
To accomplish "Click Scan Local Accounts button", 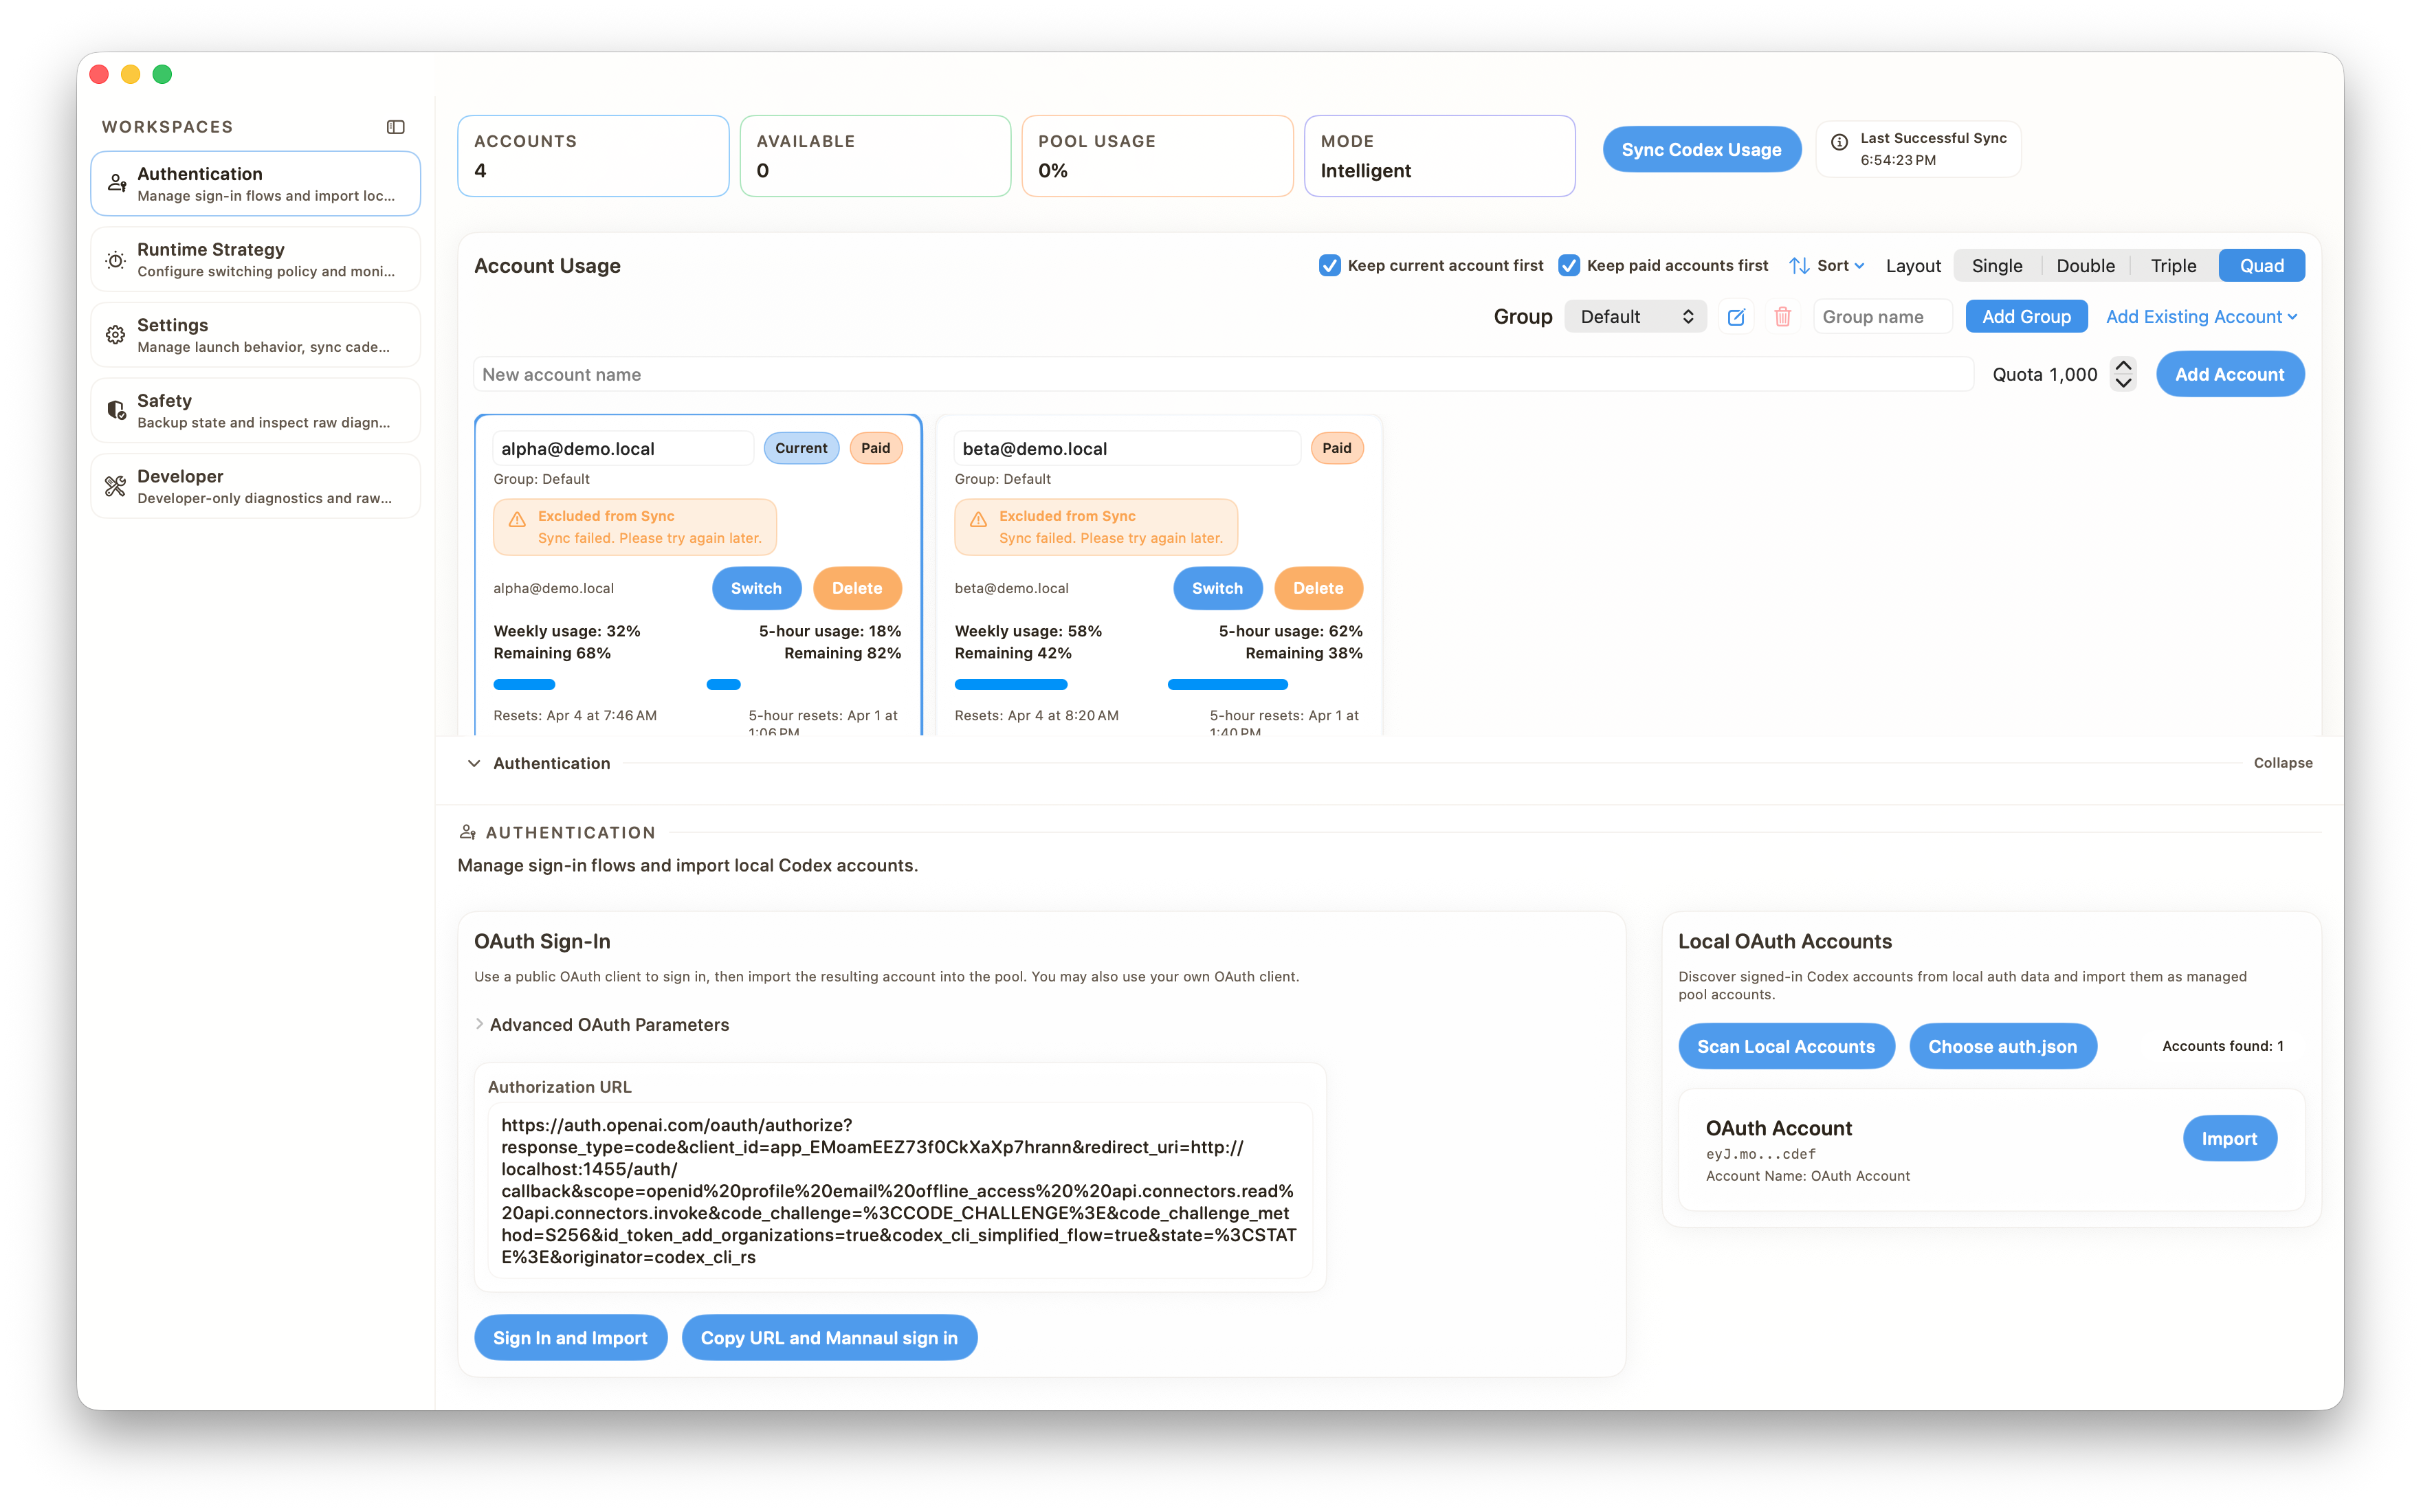I will point(1786,1046).
